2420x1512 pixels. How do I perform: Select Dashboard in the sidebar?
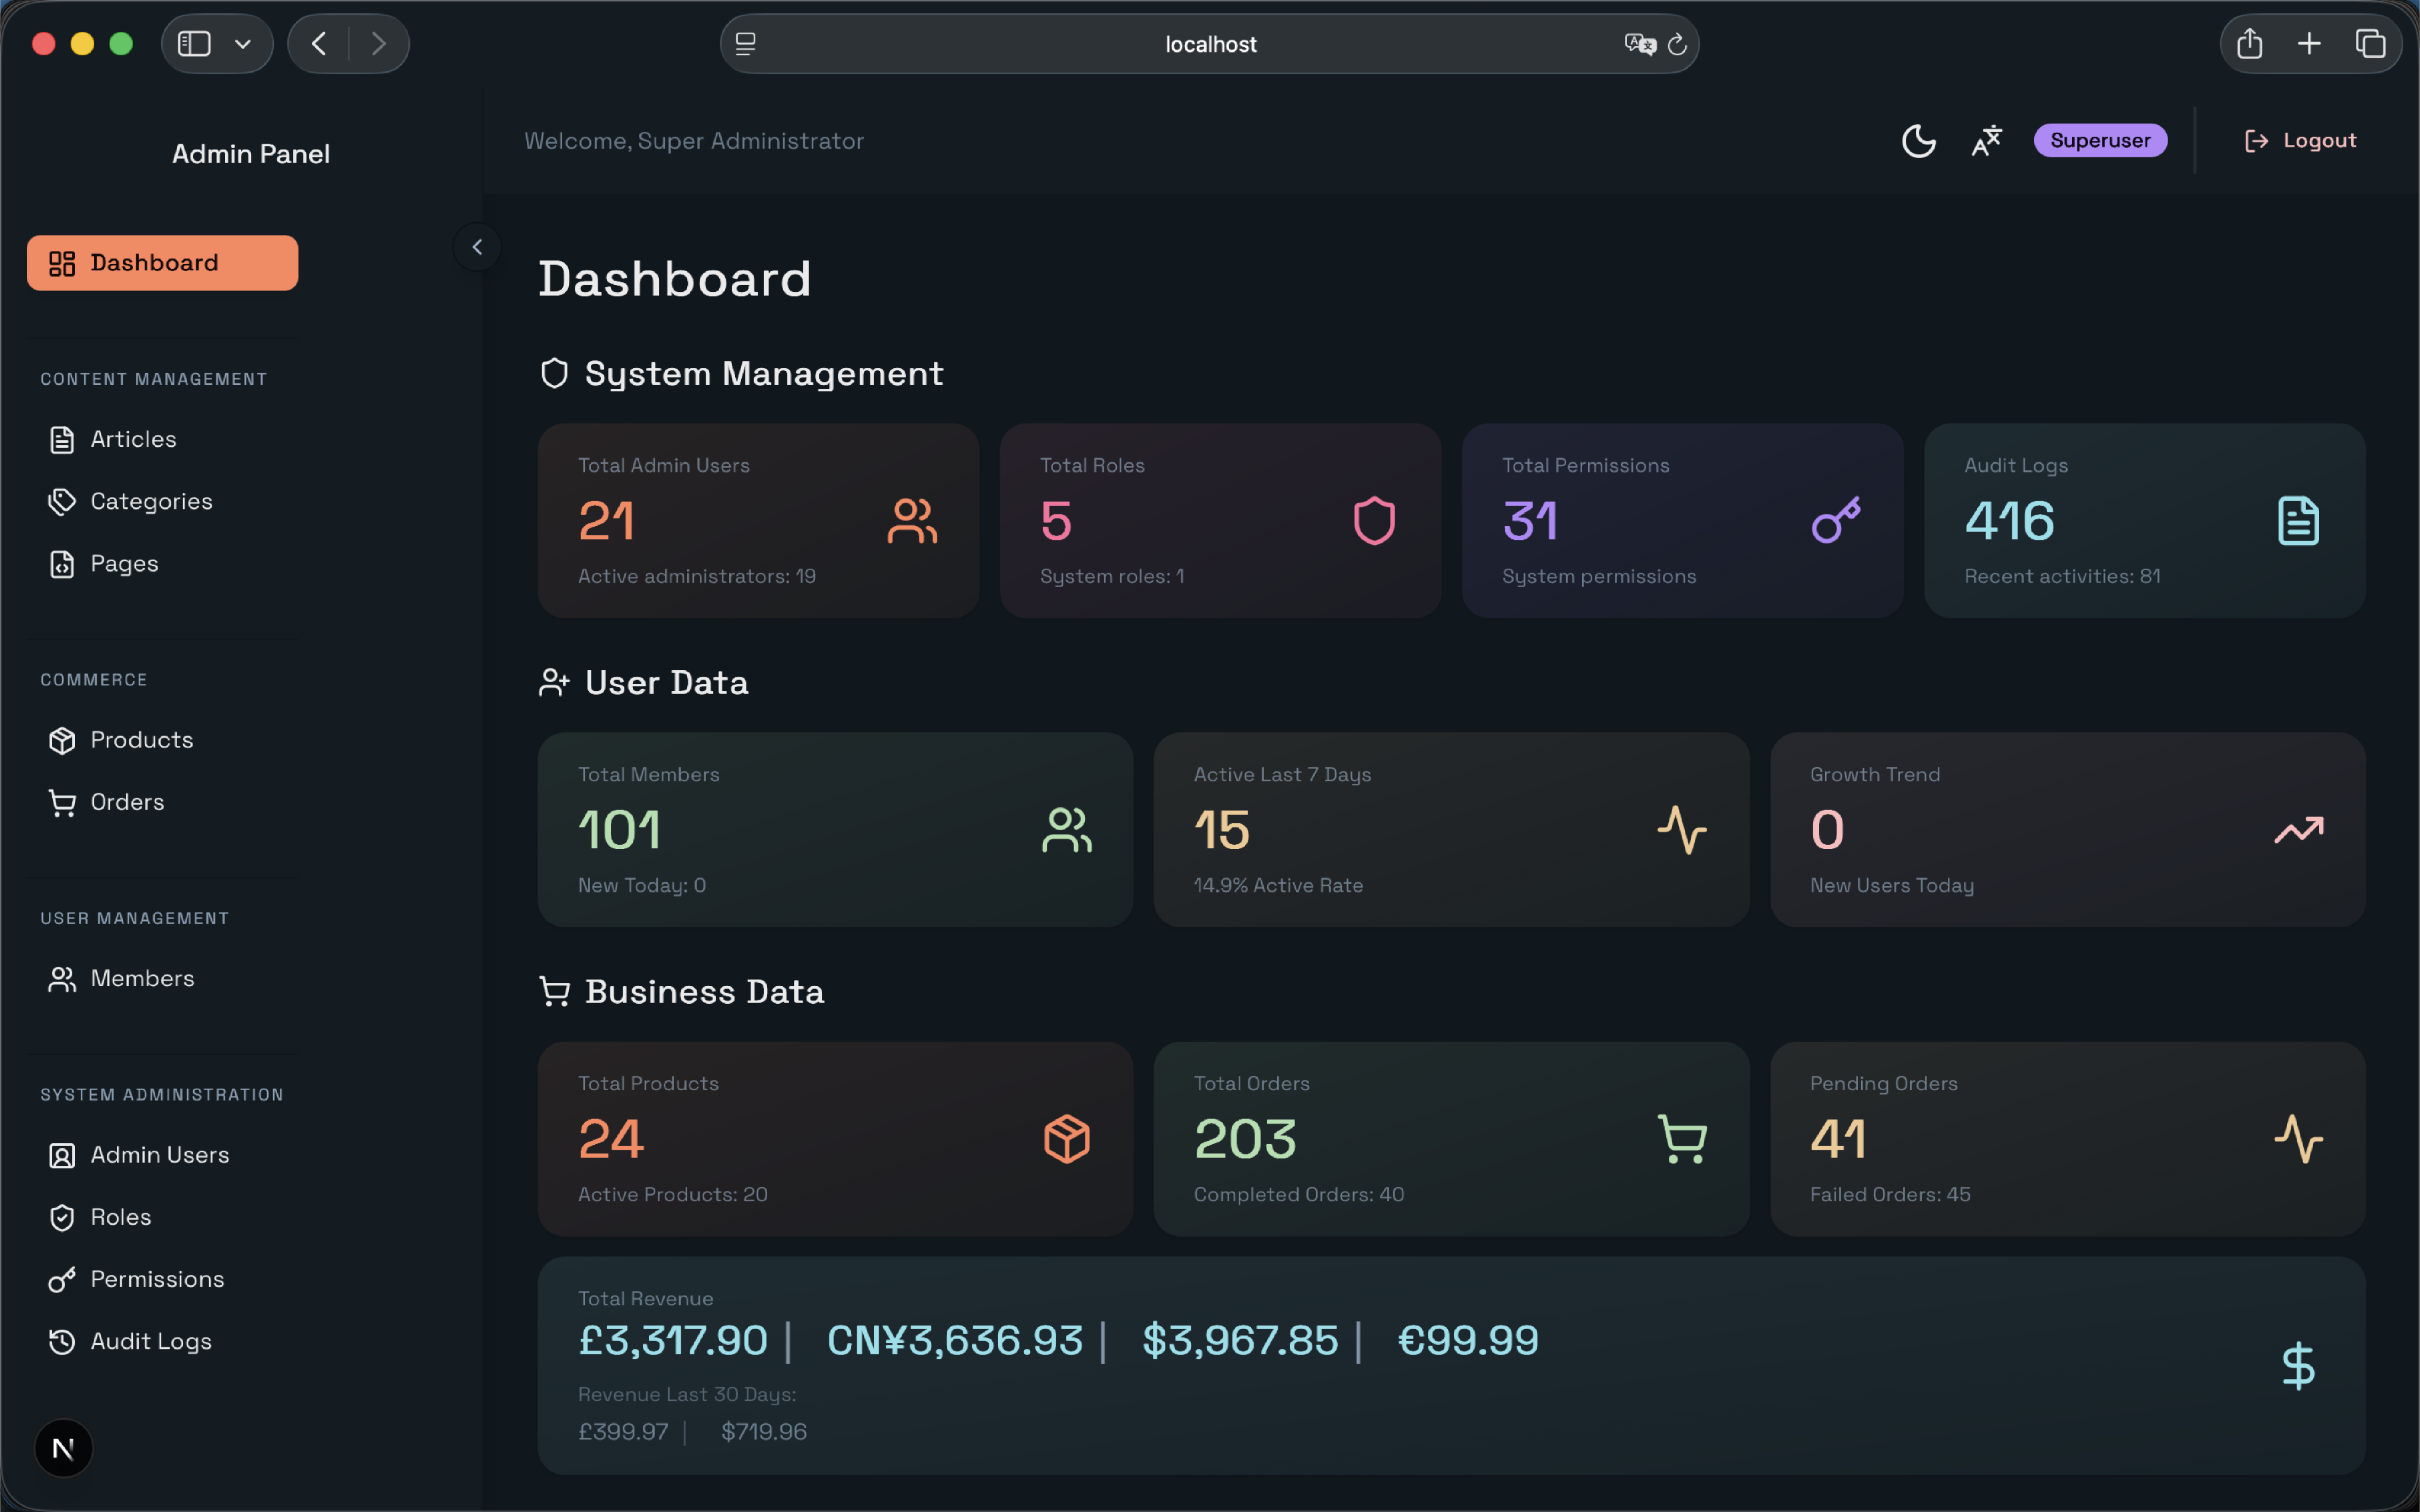point(162,263)
